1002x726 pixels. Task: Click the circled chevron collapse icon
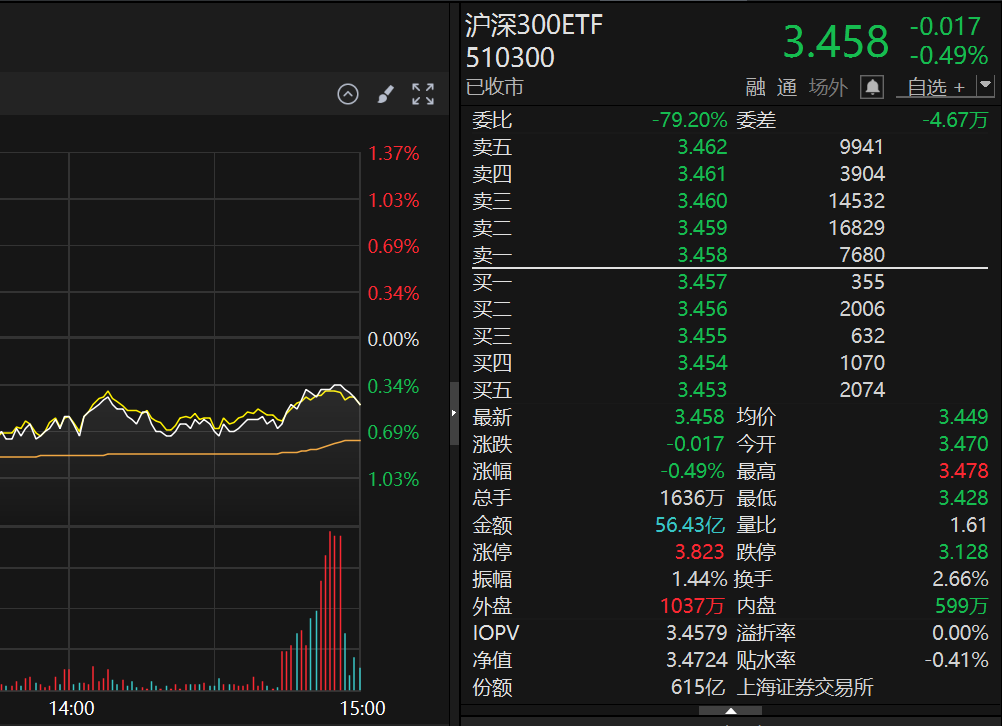[348, 94]
